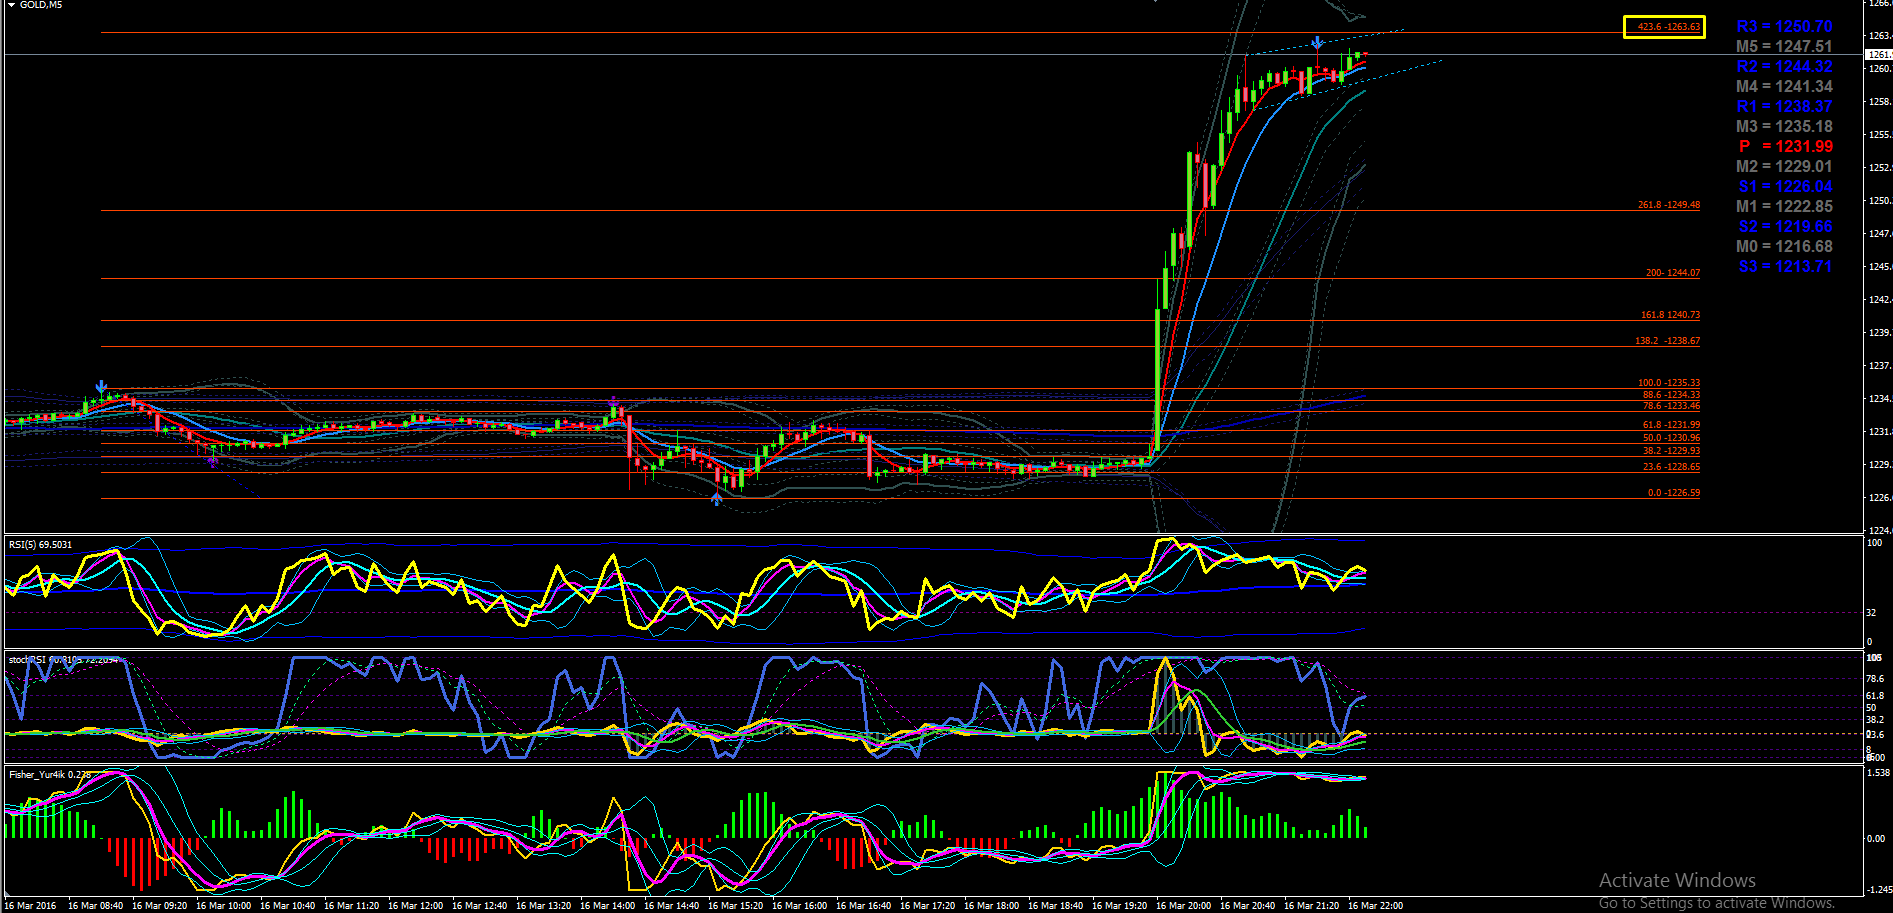The image size is (1893, 913).
Task: Select the 261.8 -1249.48 Fibonacci level label
Action: pyautogui.click(x=1668, y=205)
